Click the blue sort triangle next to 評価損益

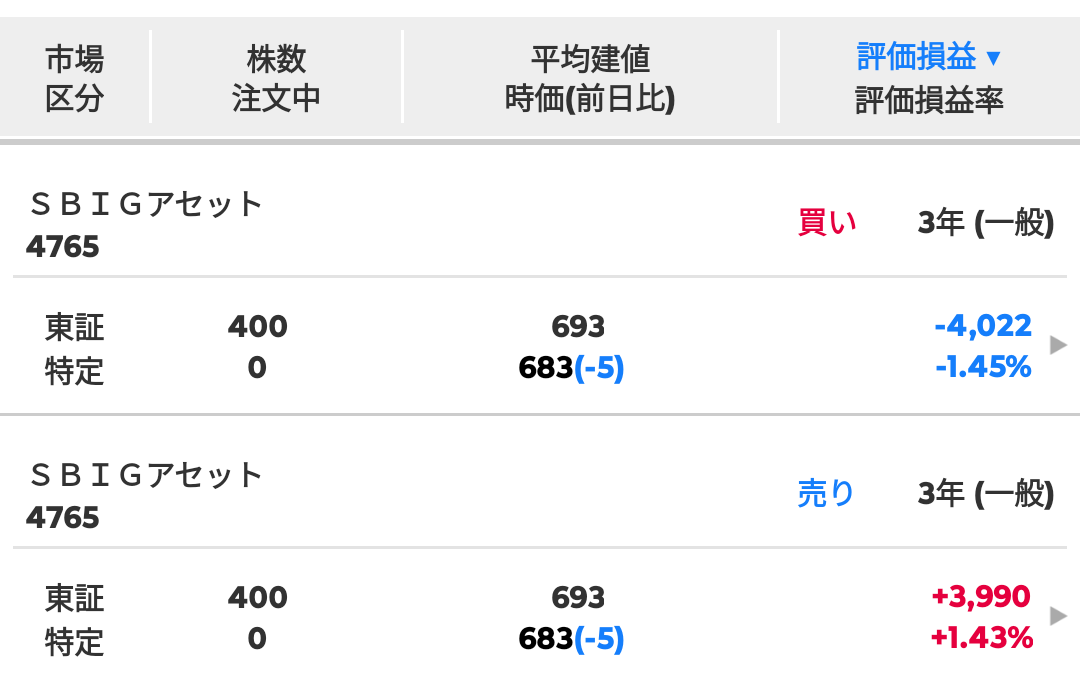993,58
